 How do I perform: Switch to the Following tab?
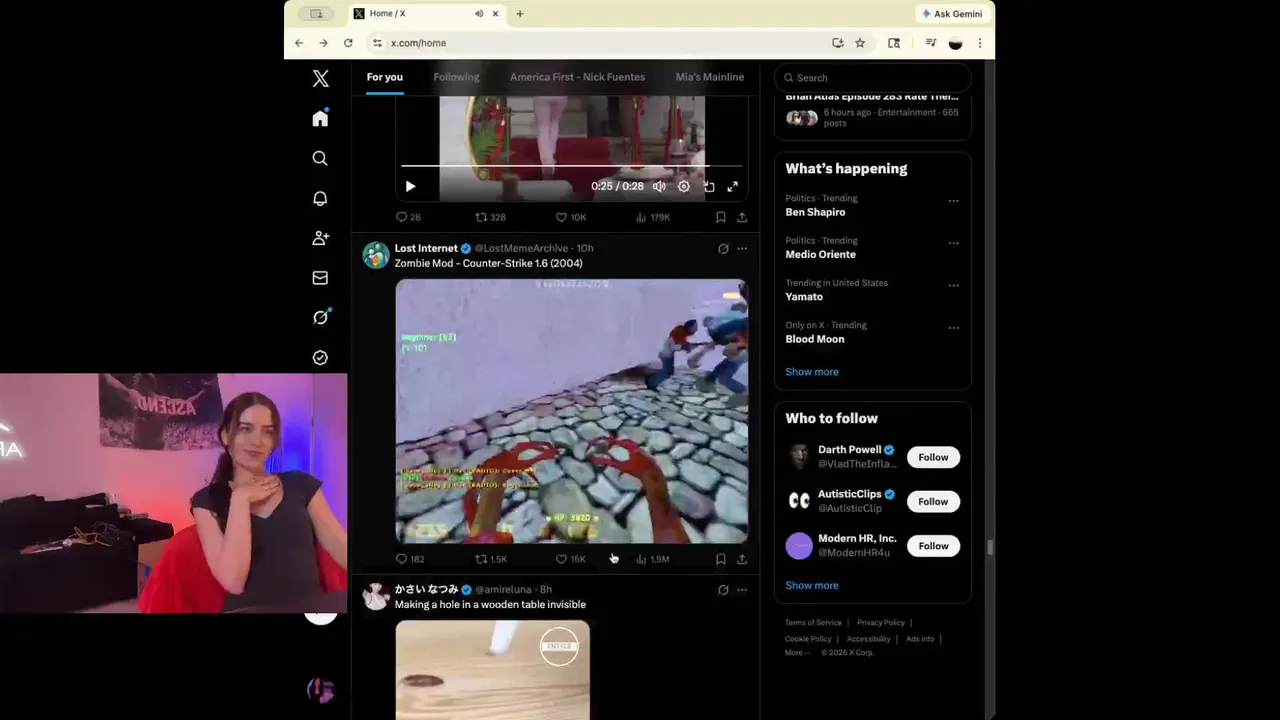click(x=456, y=77)
